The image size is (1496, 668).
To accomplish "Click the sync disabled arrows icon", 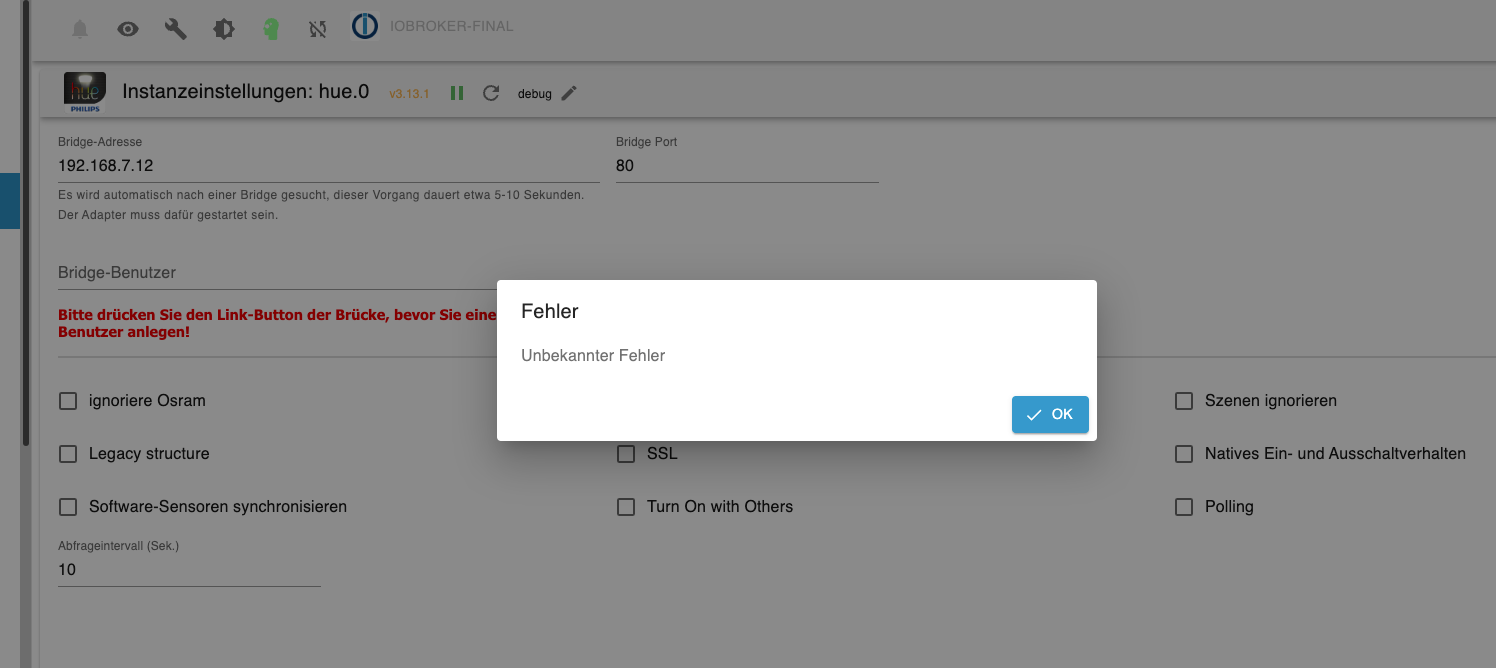I will pyautogui.click(x=318, y=29).
